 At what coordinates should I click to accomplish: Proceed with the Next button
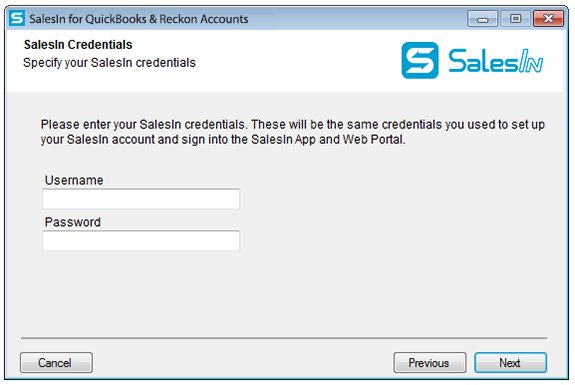(510, 363)
